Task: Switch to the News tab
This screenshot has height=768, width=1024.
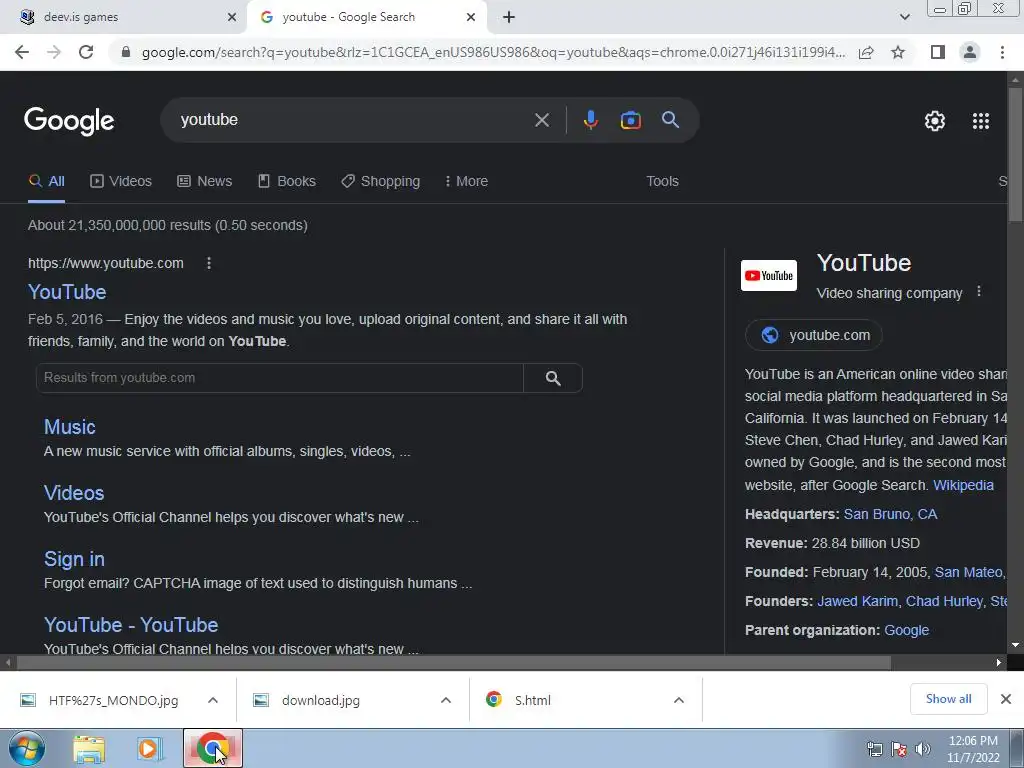Action: (x=204, y=182)
